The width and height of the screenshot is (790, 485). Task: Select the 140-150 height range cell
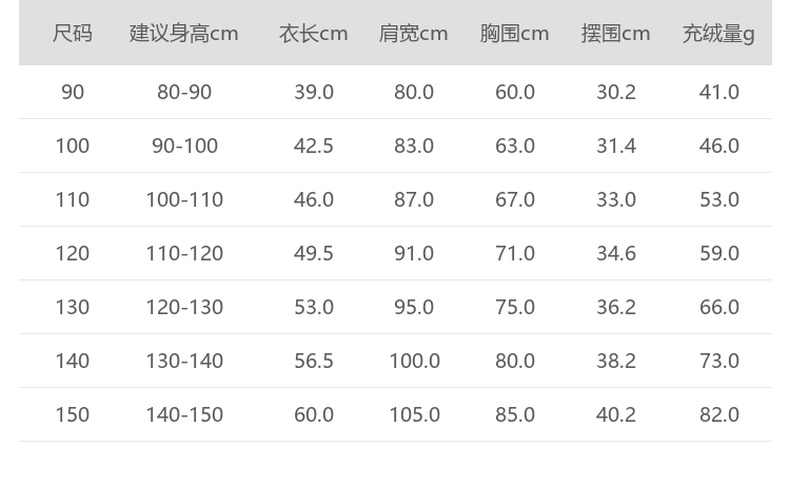184,414
